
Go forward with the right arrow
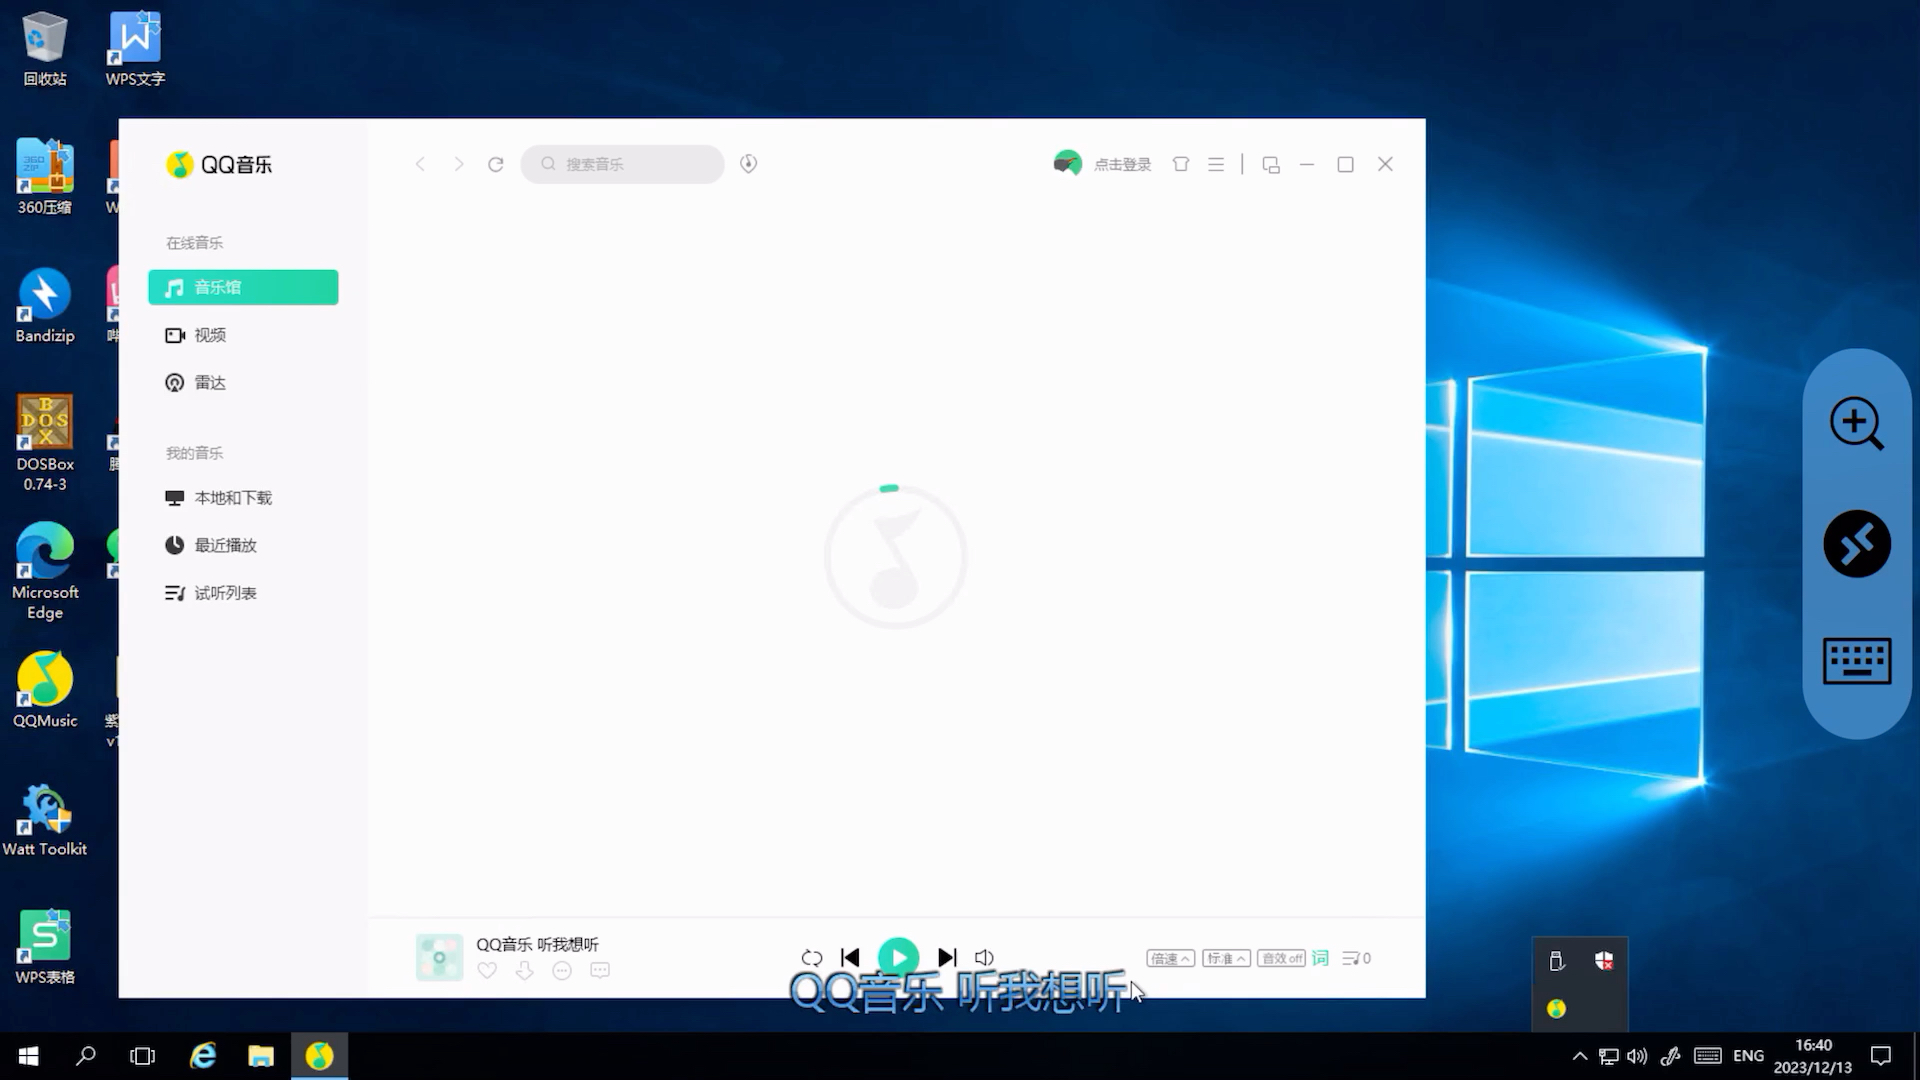pos(458,164)
